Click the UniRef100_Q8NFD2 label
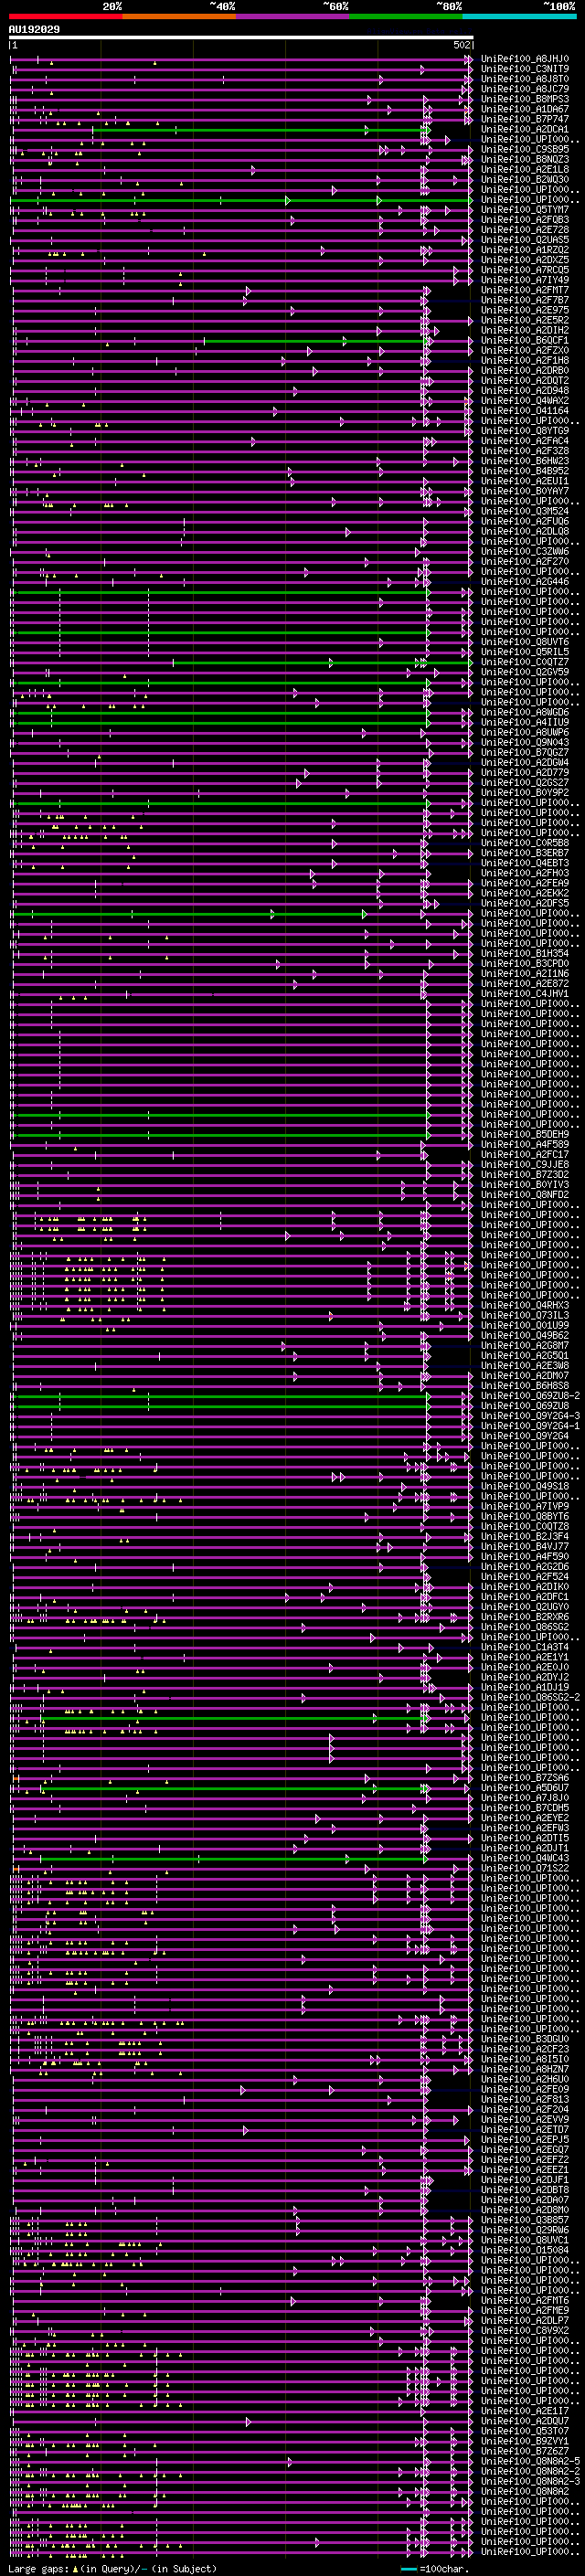Screen dimensions: 585x2576 point(525,1195)
